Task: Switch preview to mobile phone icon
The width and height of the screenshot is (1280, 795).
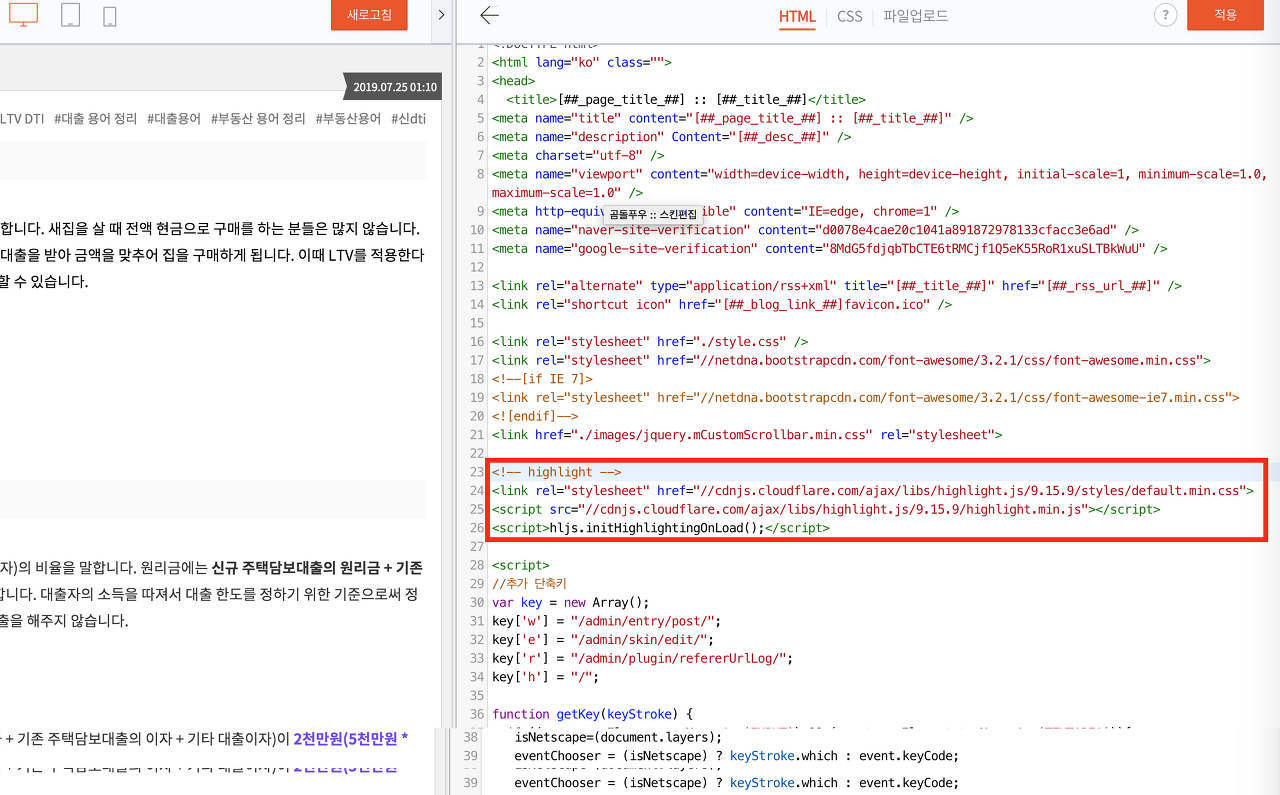Action: click(x=110, y=15)
